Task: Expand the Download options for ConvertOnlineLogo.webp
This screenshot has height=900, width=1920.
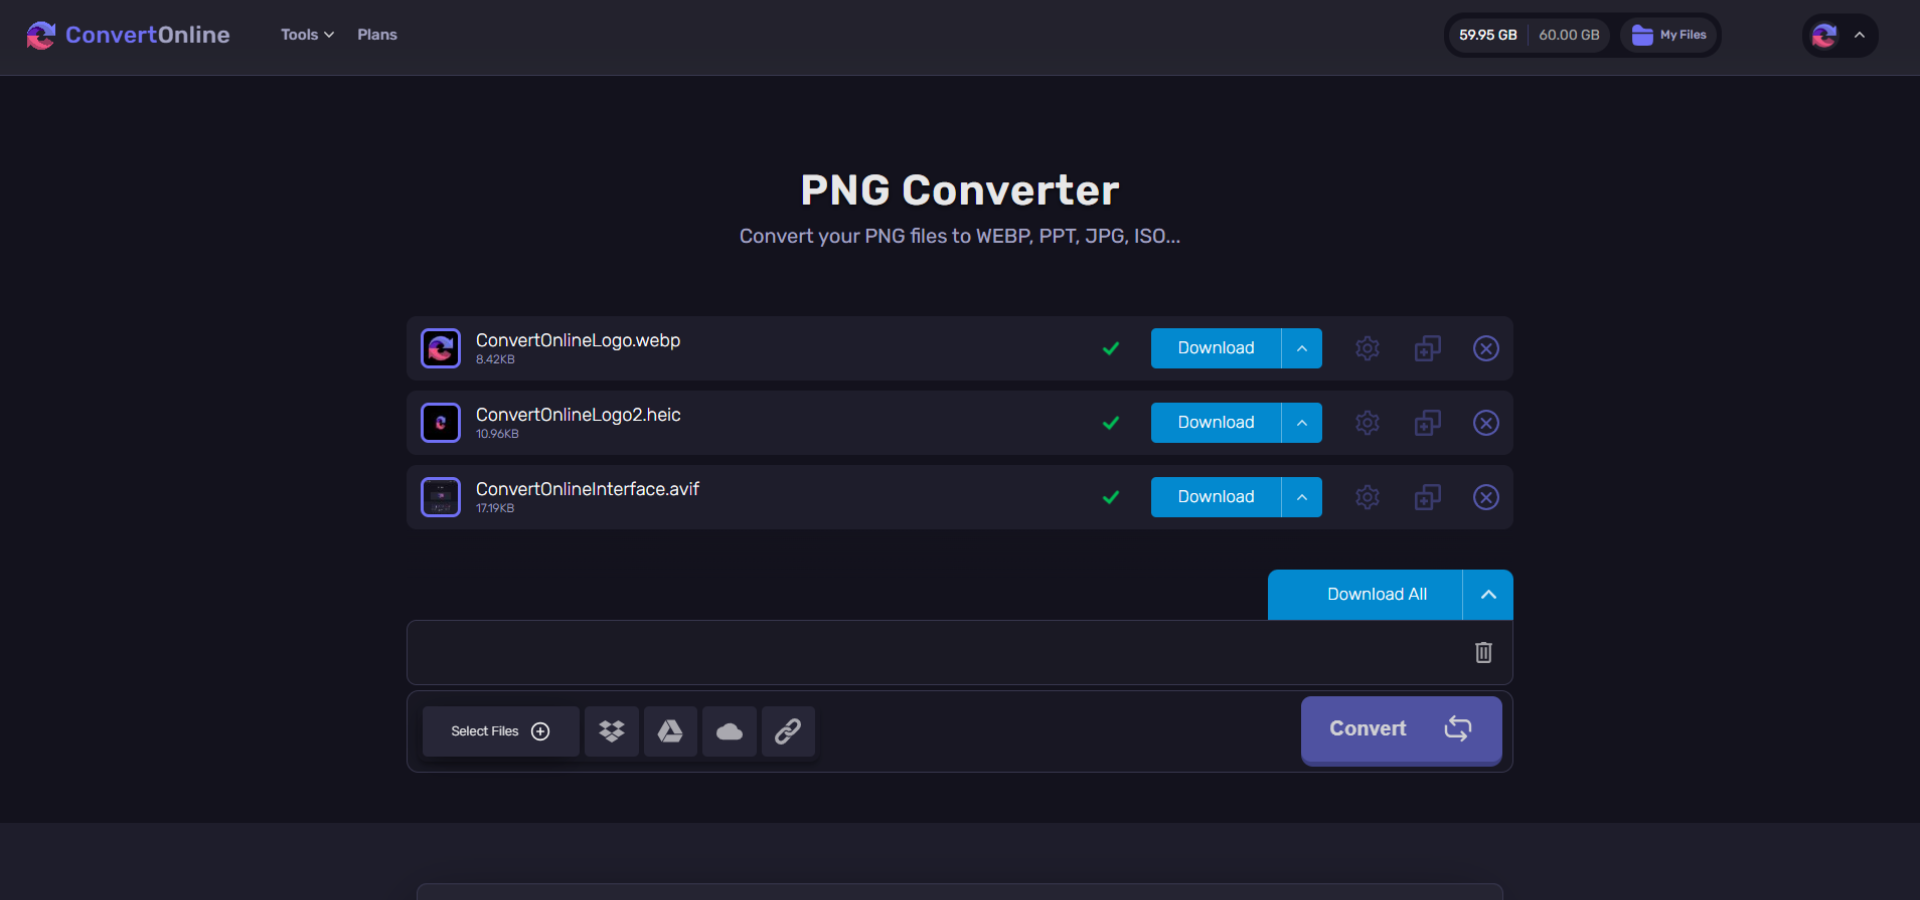Action: [1302, 348]
